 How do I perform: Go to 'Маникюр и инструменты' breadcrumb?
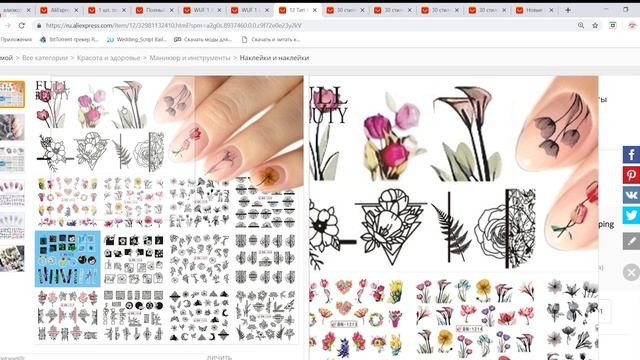click(x=190, y=58)
